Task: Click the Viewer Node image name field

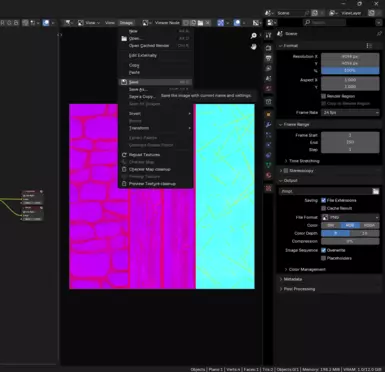Action: tap(168, 23)
